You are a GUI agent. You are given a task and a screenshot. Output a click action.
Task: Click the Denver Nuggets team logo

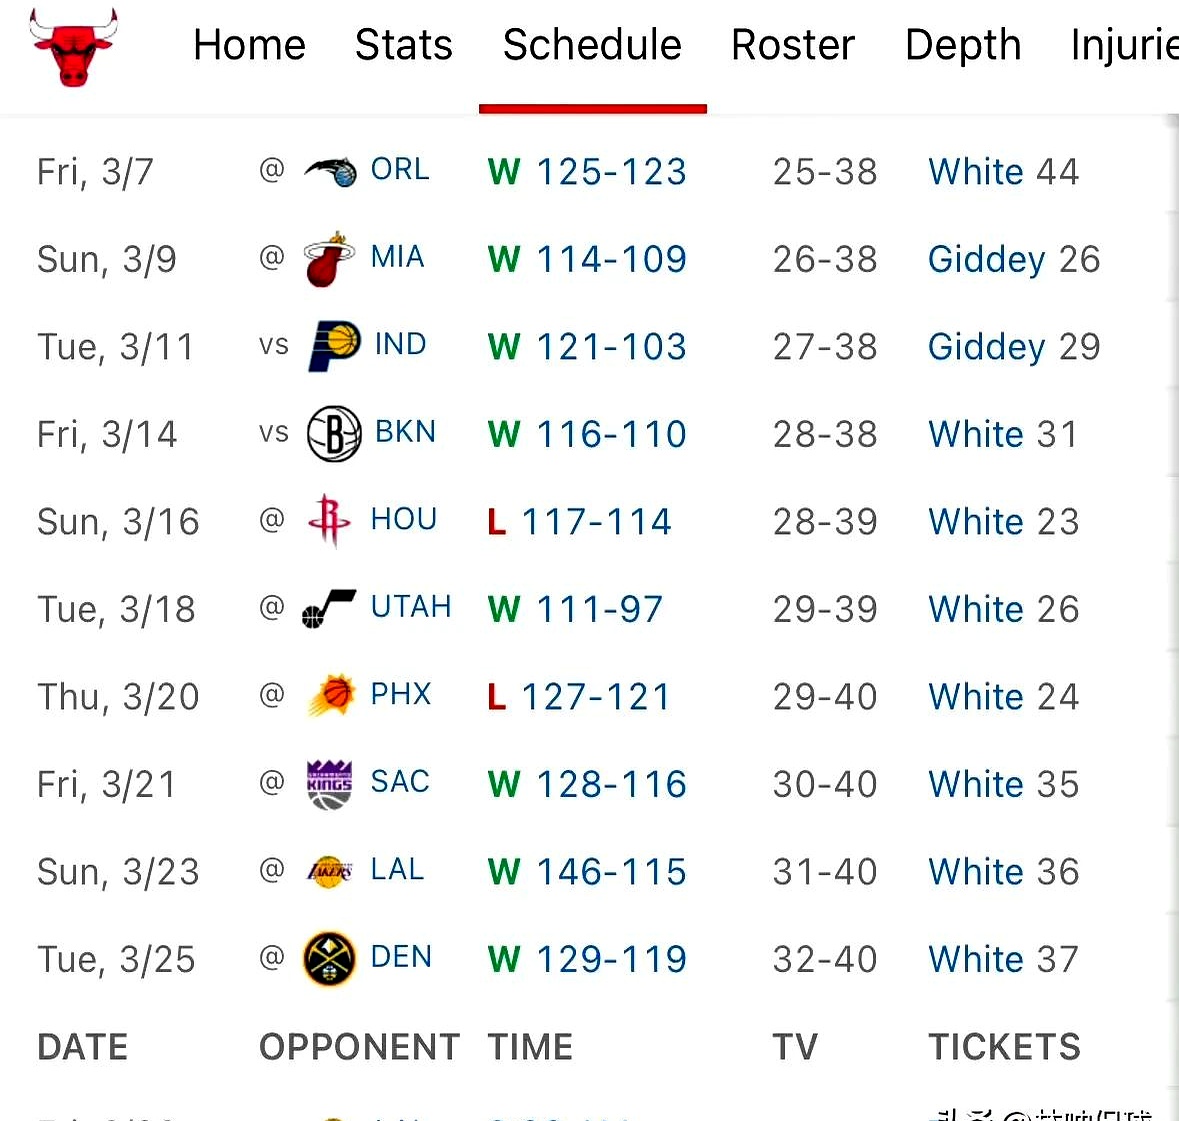click(329, 959)
